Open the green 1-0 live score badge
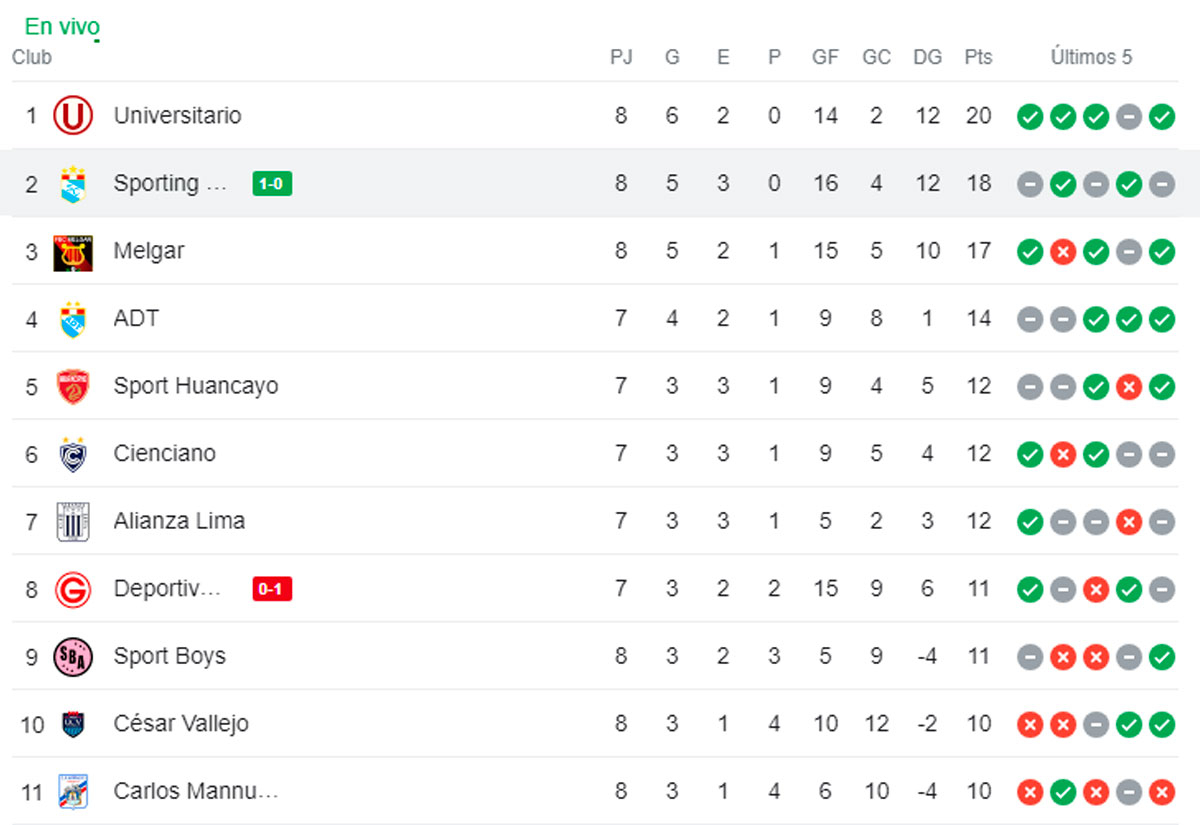Viewport: 1200px width, 825px height. [x=272, y=184]
